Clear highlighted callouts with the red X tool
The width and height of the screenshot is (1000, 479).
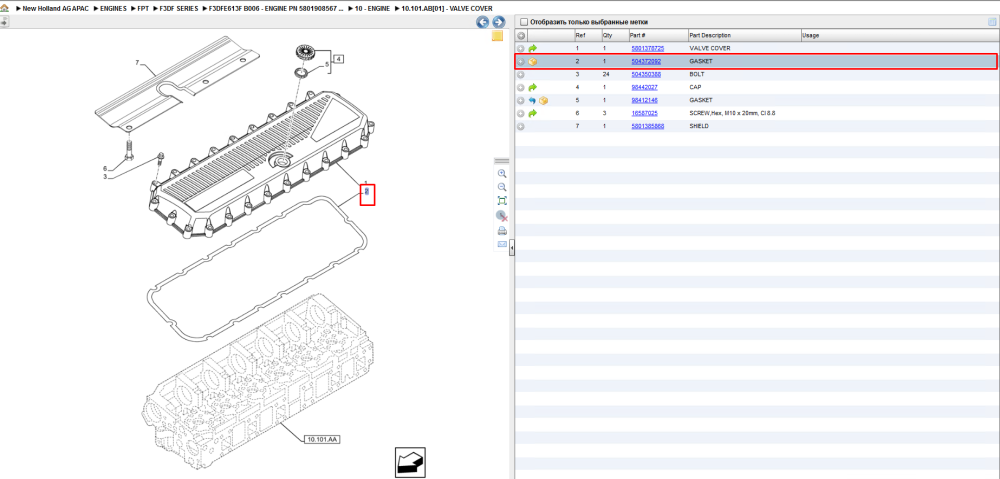[502, 216]
